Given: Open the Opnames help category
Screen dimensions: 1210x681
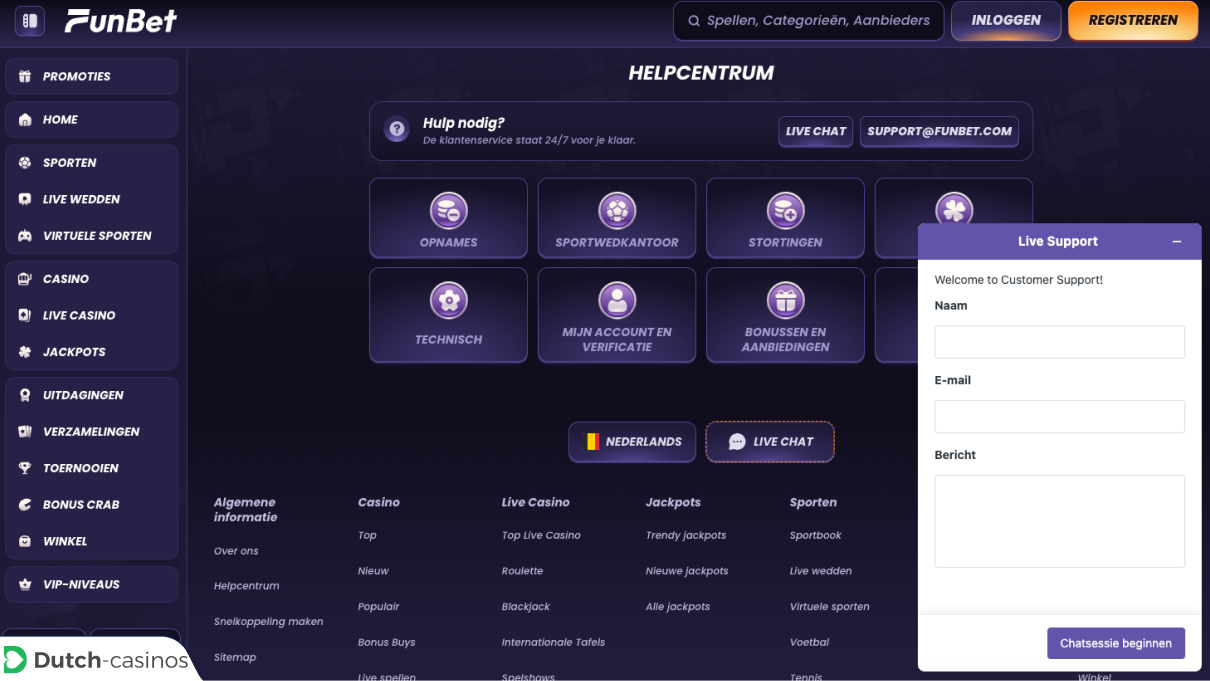Looking at the screenshot, I should tap(448, 218).
